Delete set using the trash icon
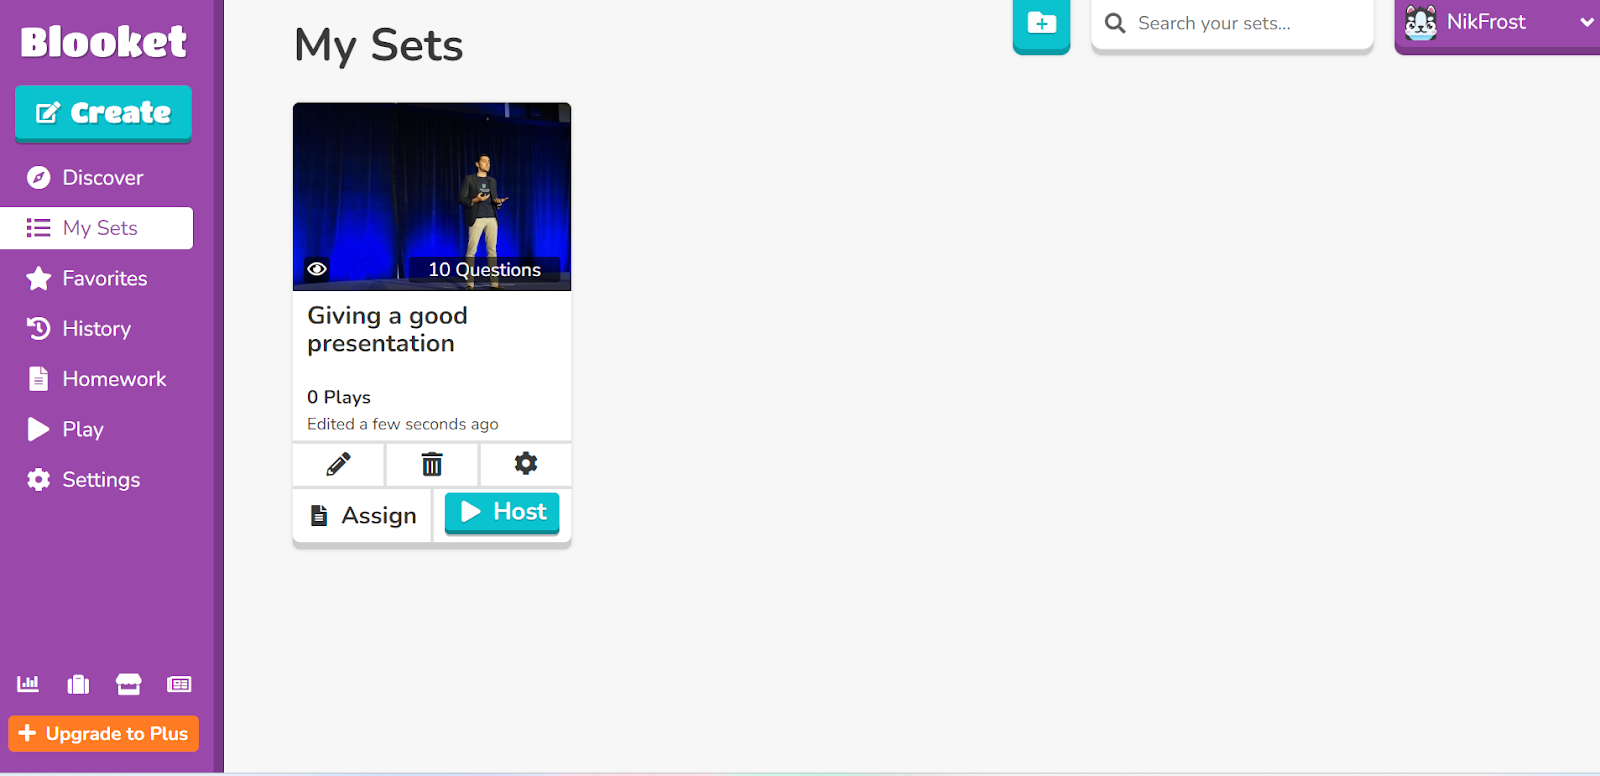Viewport: 1600px width, 776px height. [432, 464]
